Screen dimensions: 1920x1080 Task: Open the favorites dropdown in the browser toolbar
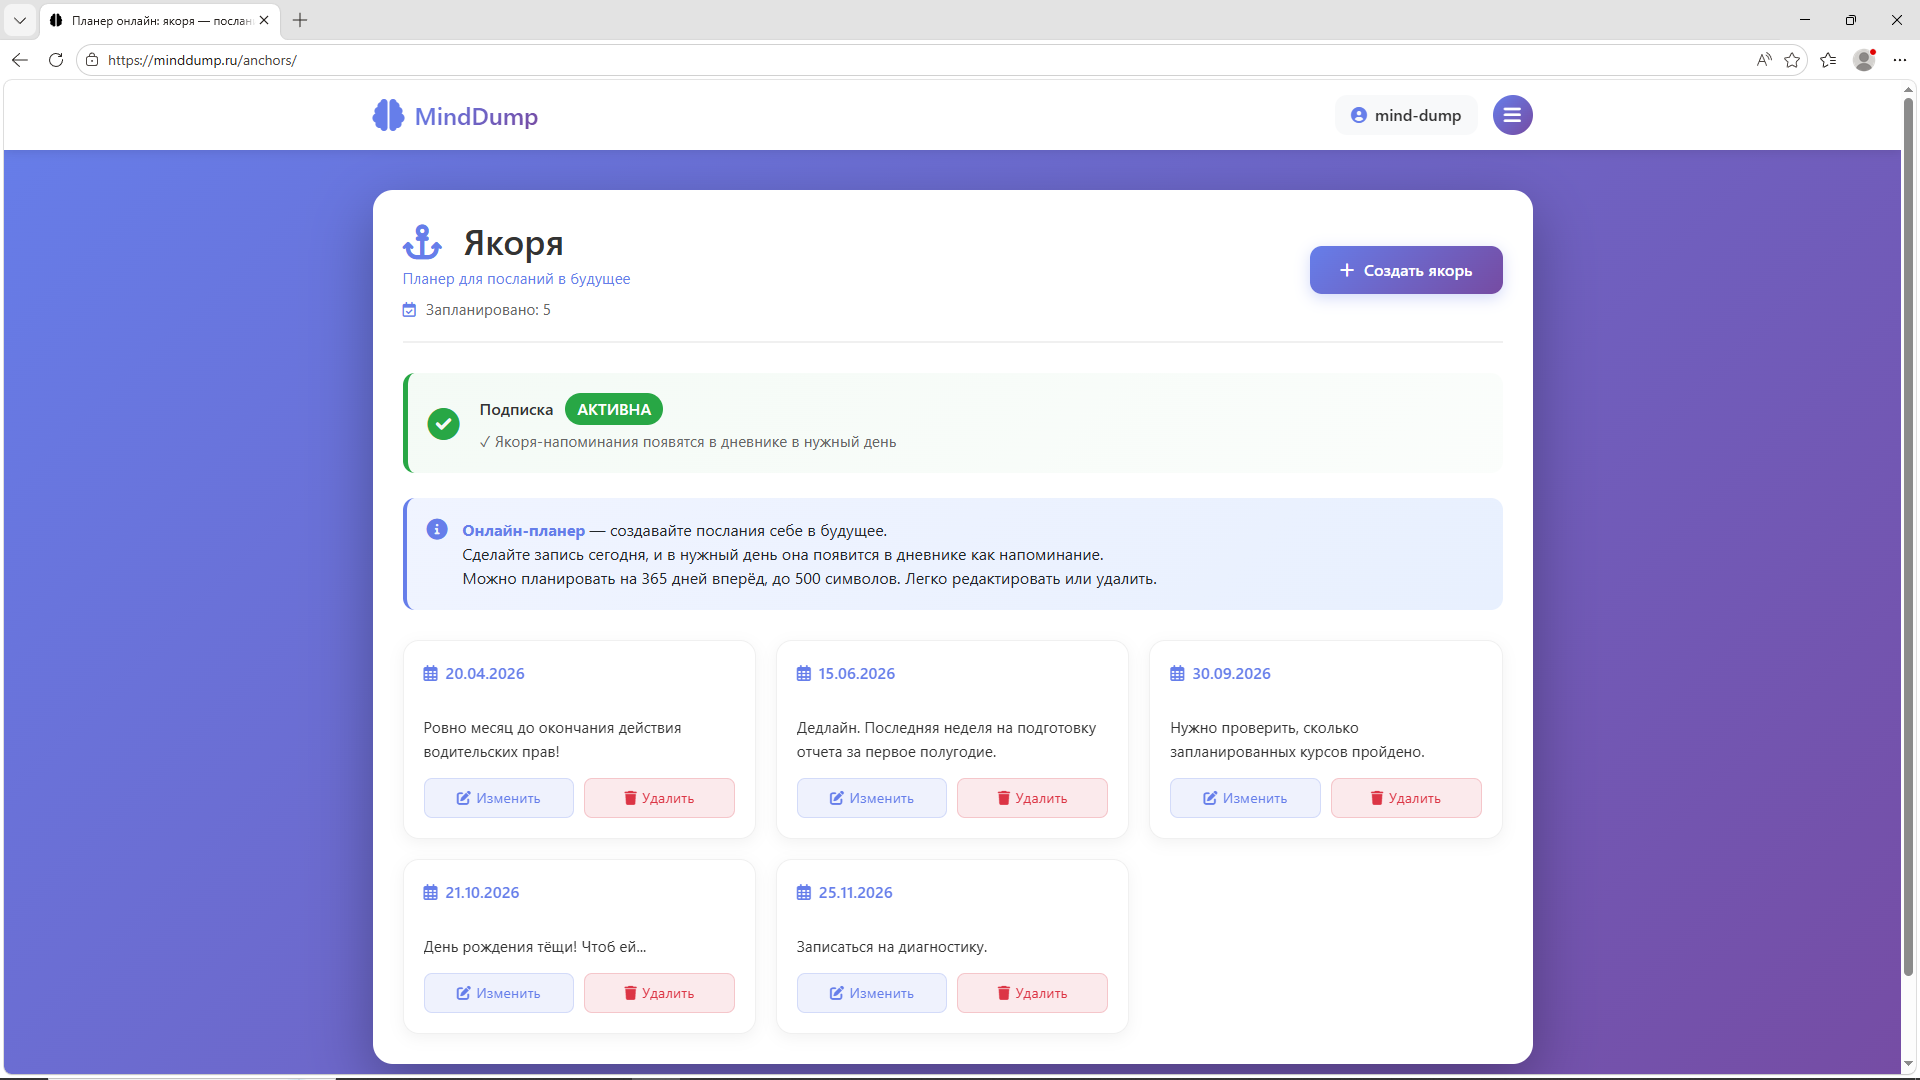(1829, 60)
